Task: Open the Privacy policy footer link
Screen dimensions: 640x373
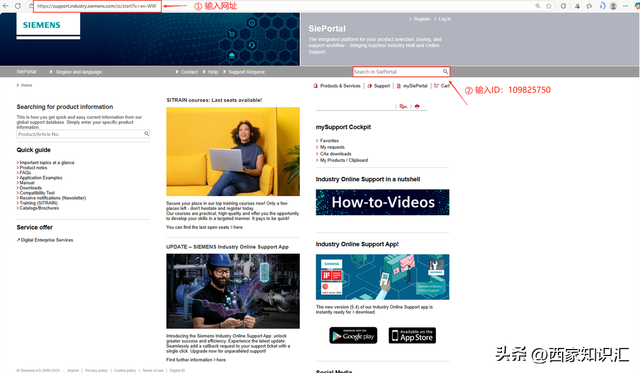Action: coord(96,371)
